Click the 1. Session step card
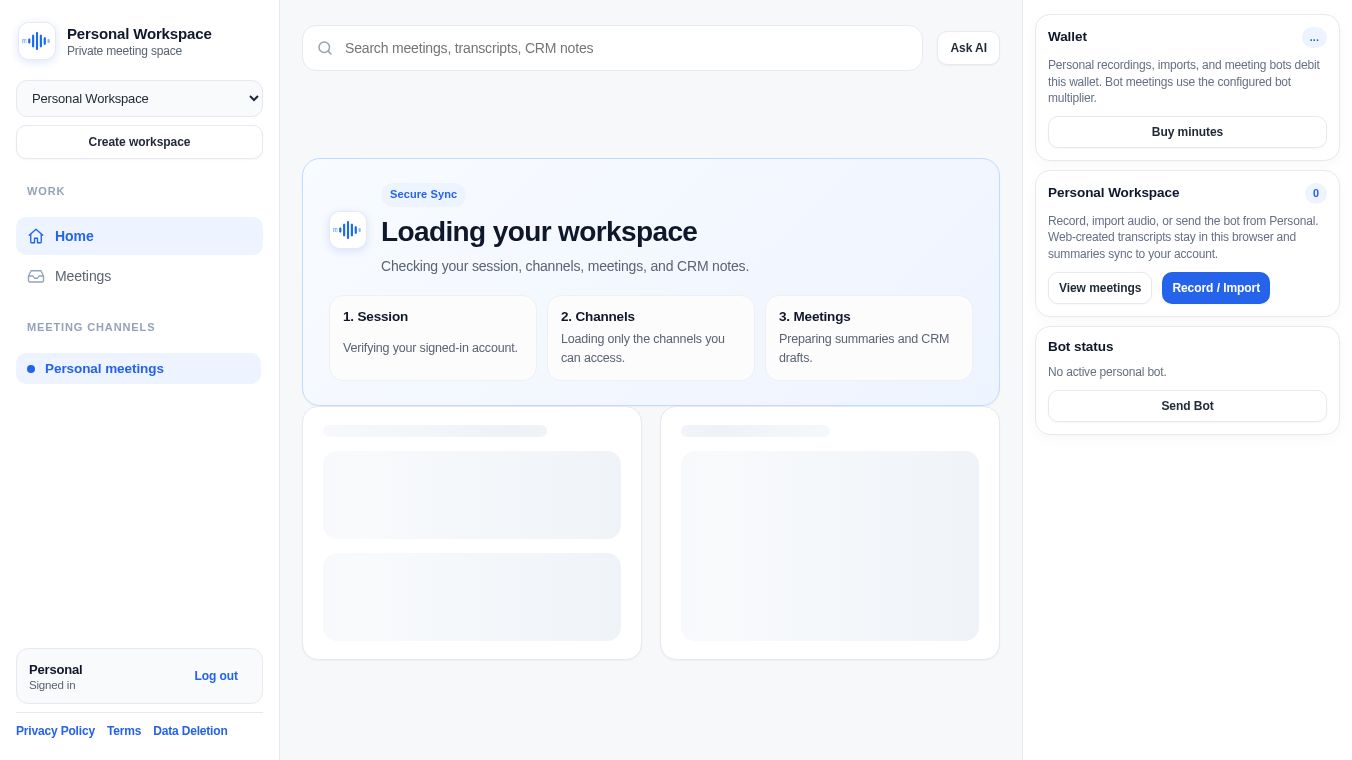The image size is (1352, 760). (433, 338)
